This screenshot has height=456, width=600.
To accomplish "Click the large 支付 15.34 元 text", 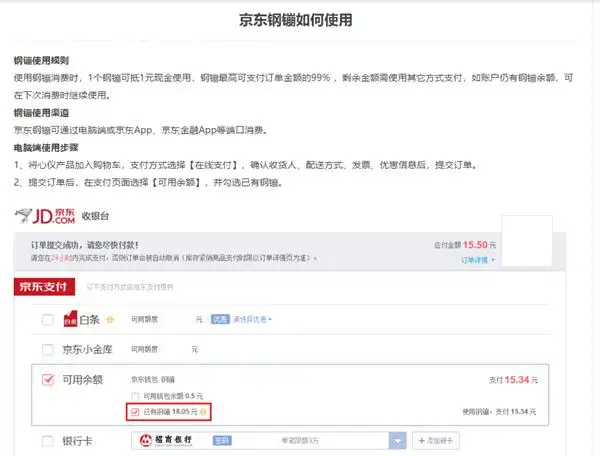I will 514,380.
